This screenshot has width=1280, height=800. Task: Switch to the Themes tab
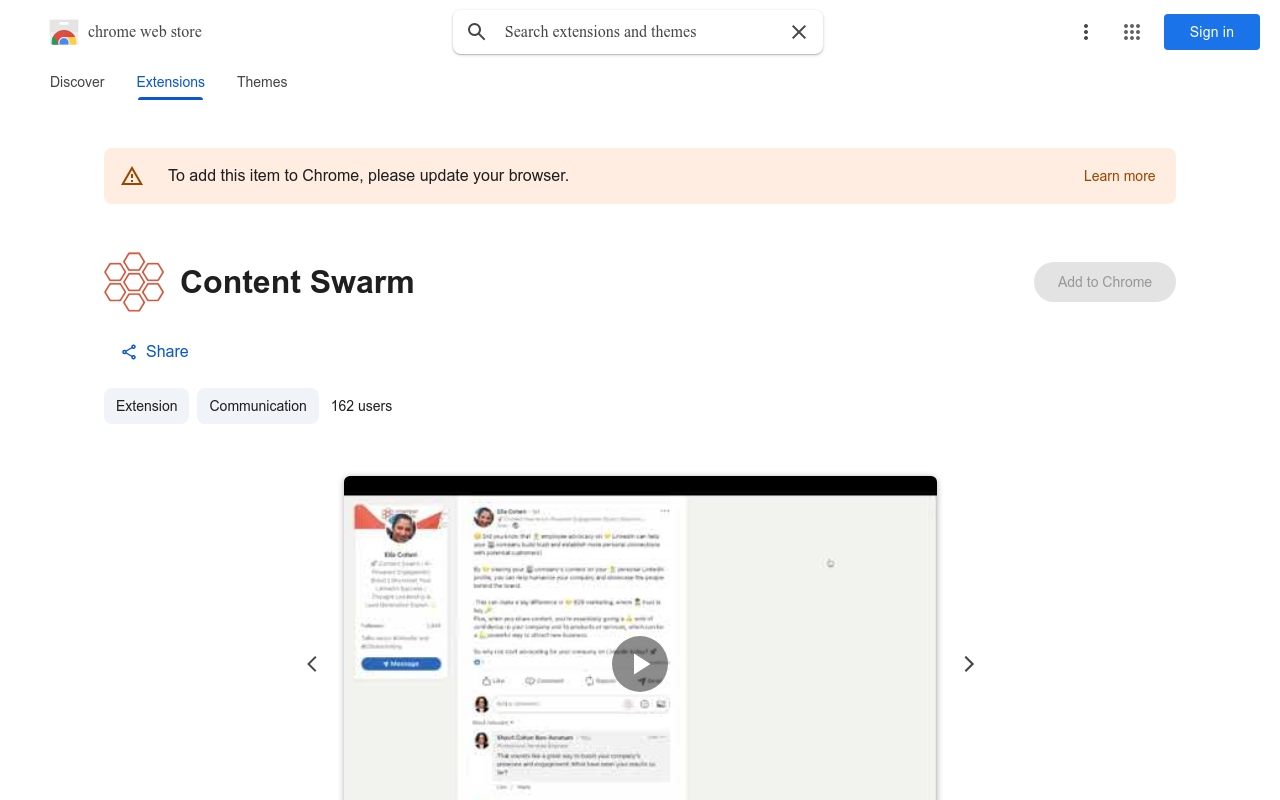tap(262, 82)
